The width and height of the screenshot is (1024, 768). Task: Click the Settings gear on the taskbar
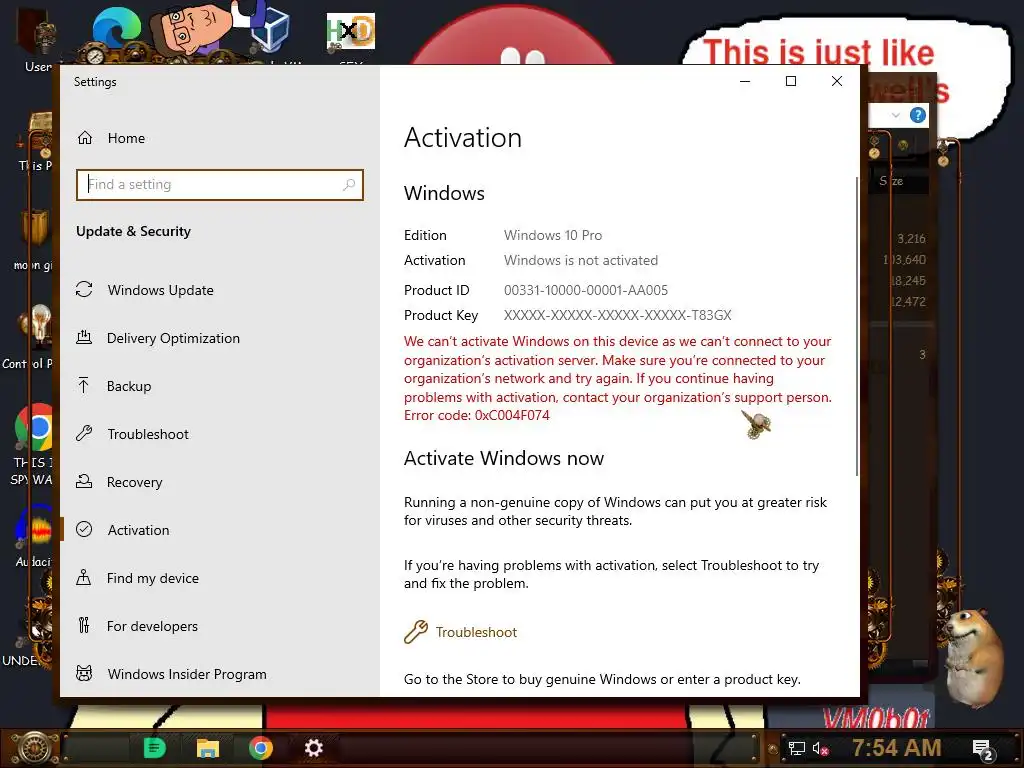[x=313, y=748]
